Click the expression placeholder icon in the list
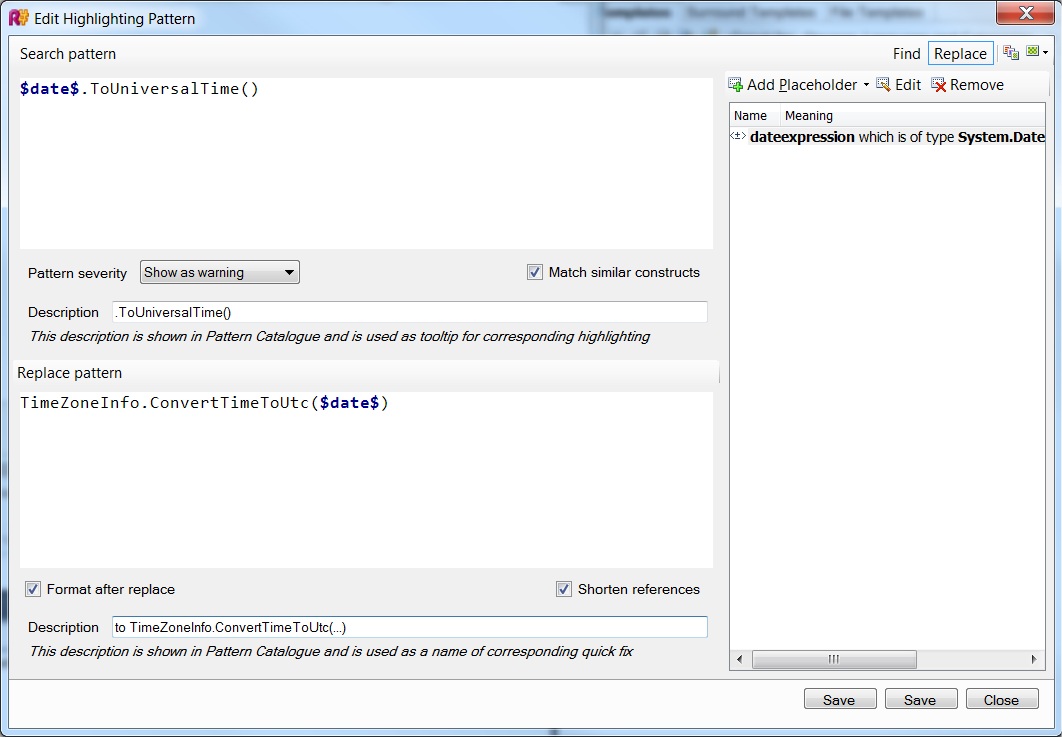 738,136
